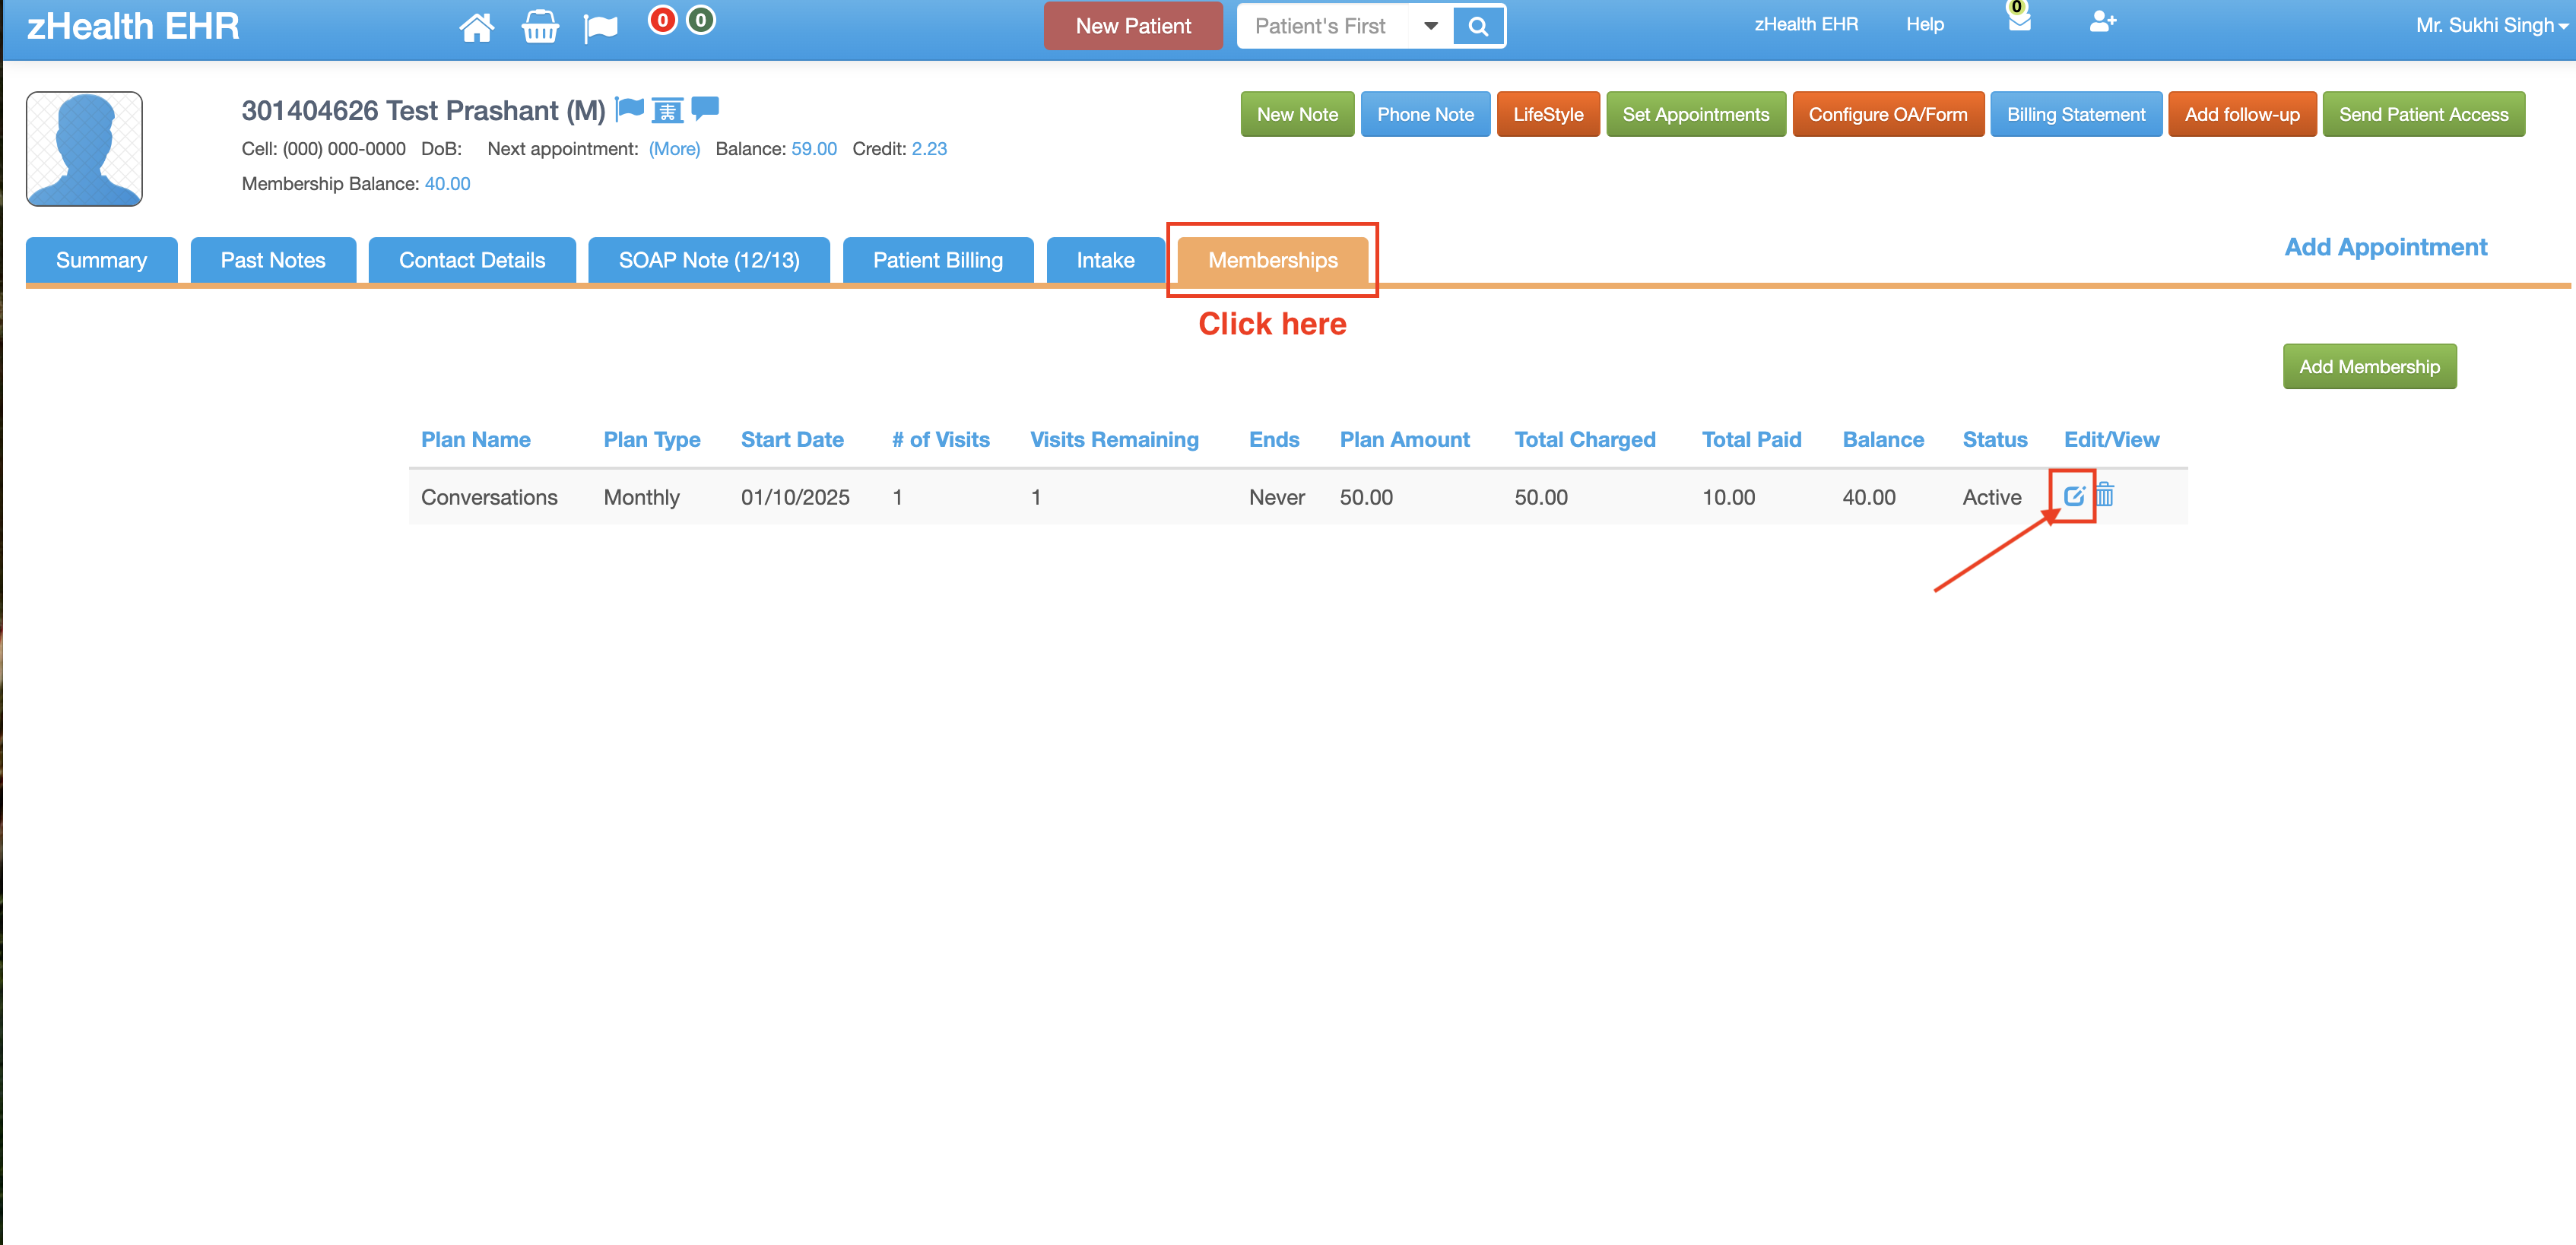Select the Memberships tab
This screenshot has height=1245, width=2576.
tap(1272, 260)
